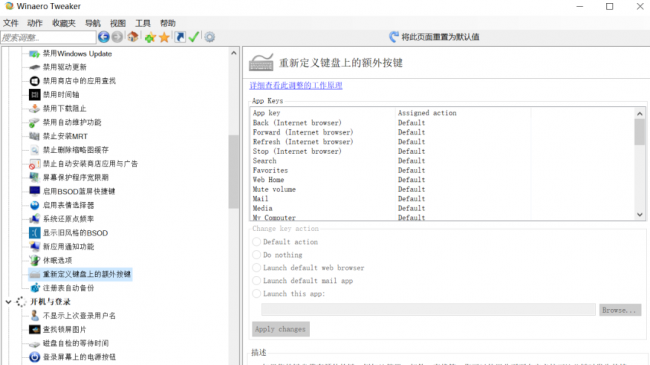Click the add to favorites star-plus icon
650x365 pixels.
click(x=150, y=38)
